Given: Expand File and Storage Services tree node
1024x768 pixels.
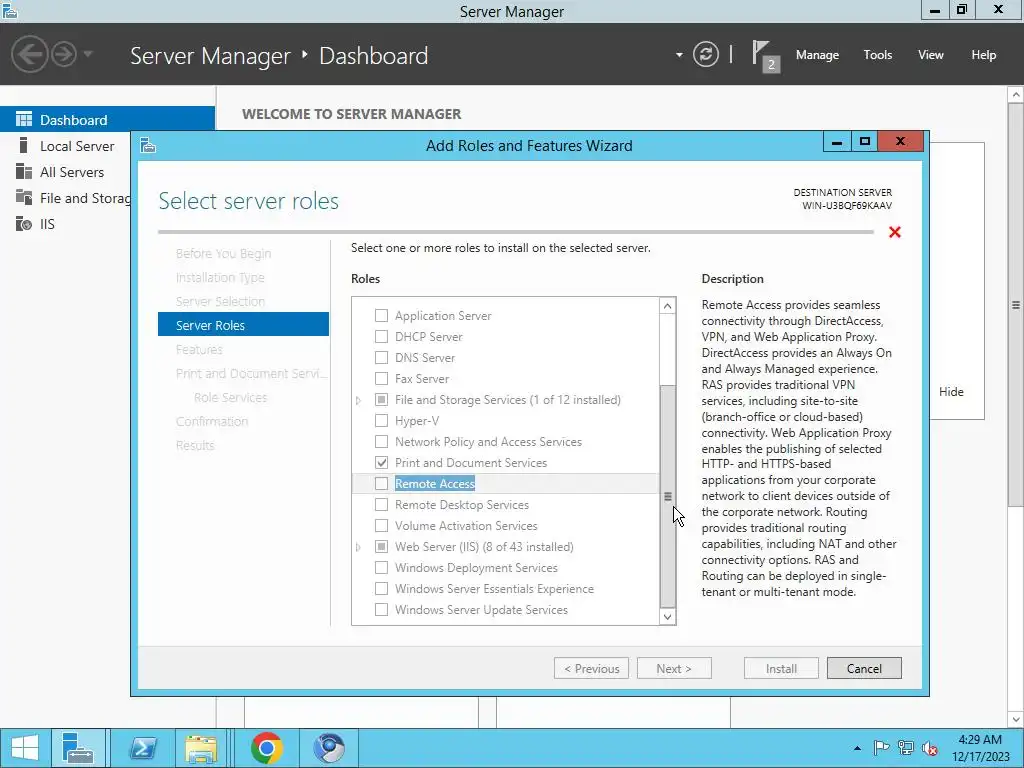Looking at the screenshot, I should coord(359,400).
